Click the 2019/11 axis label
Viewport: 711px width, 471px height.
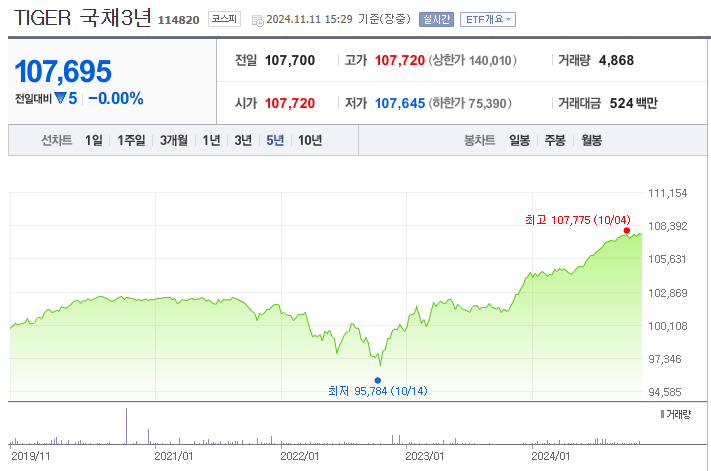(30, 456)
